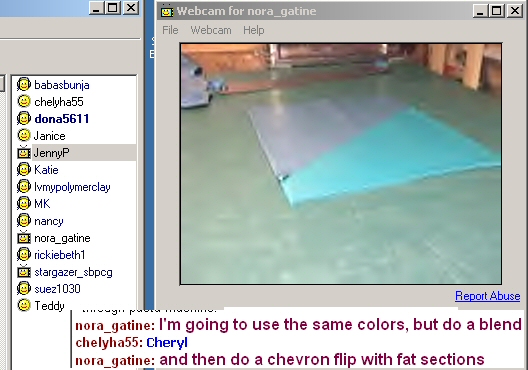This screenshot has width=528, height=370.
Task: Open the Help menu
Action: tap(254, 30)
